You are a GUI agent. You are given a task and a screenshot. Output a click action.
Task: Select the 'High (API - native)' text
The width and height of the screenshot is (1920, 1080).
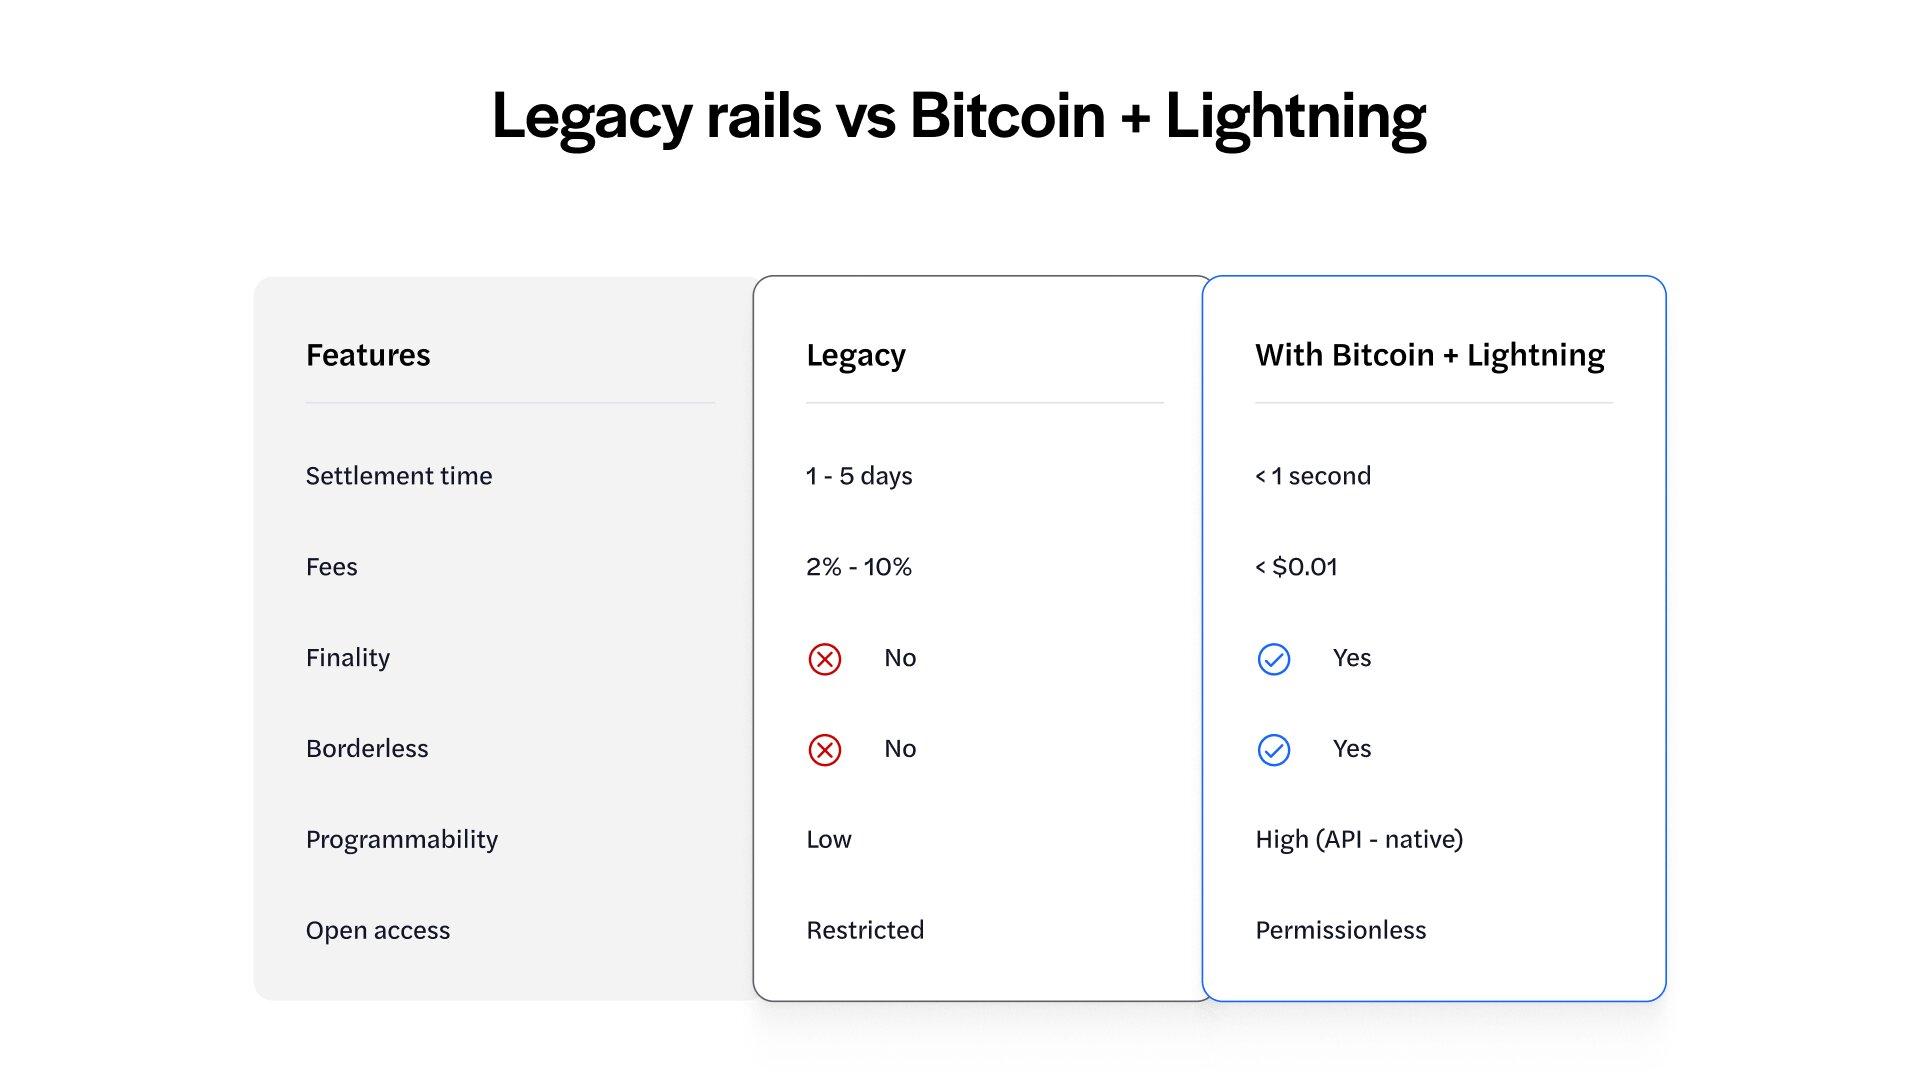click(x=1359, y=839)
